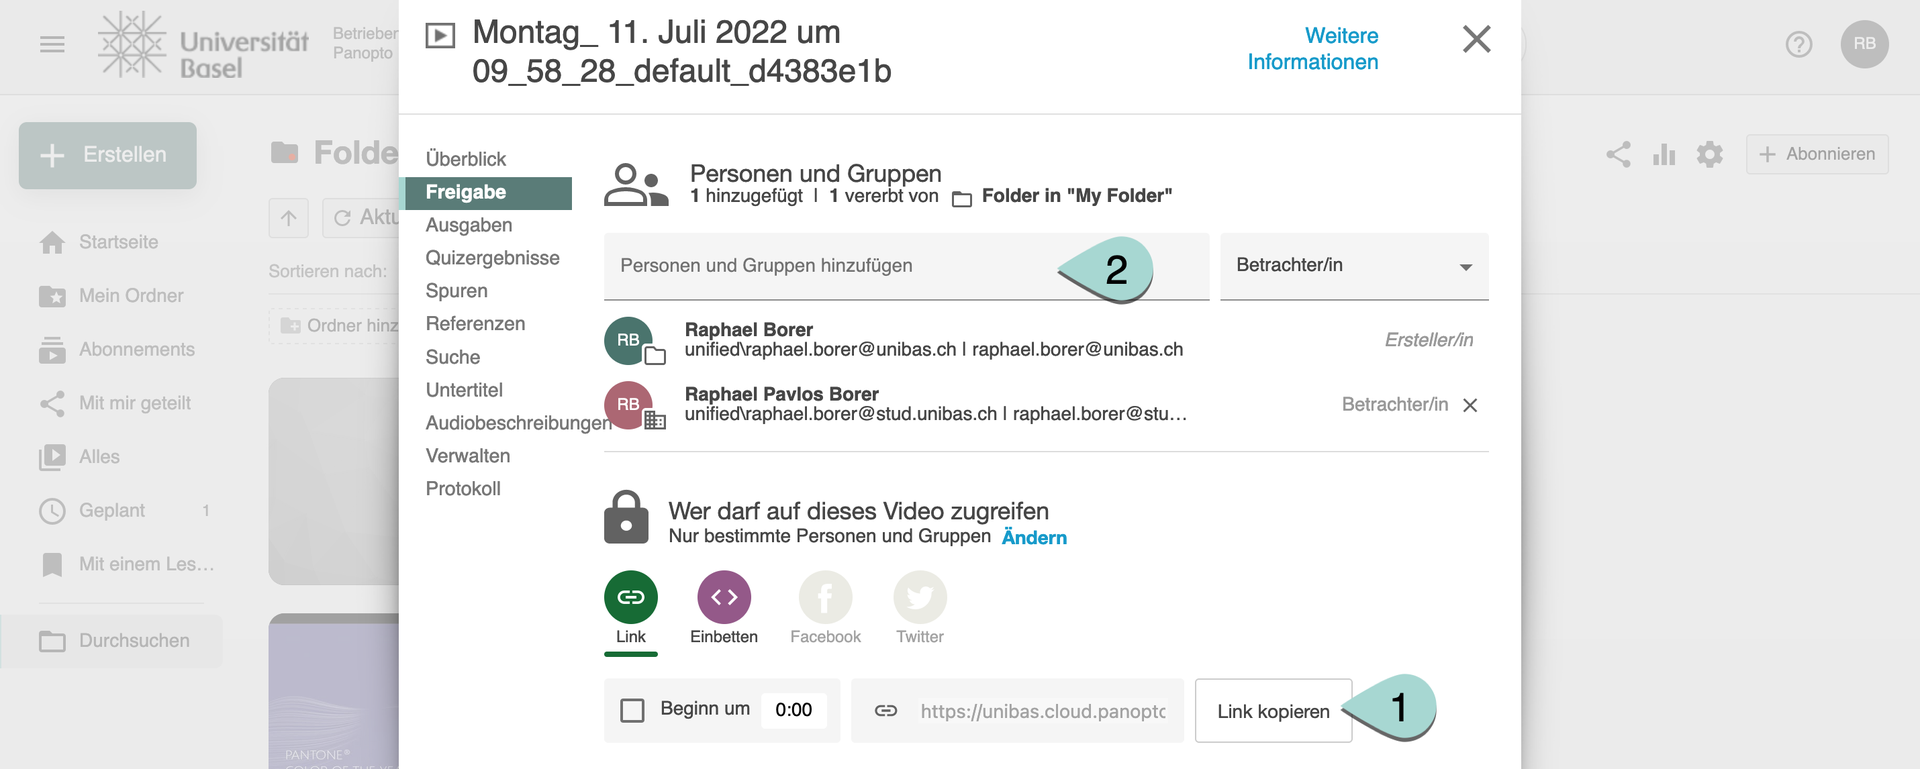Viewport: 1920px width, 769px height.
Task: Click the help question mark icon
Action: point(1798,44)
